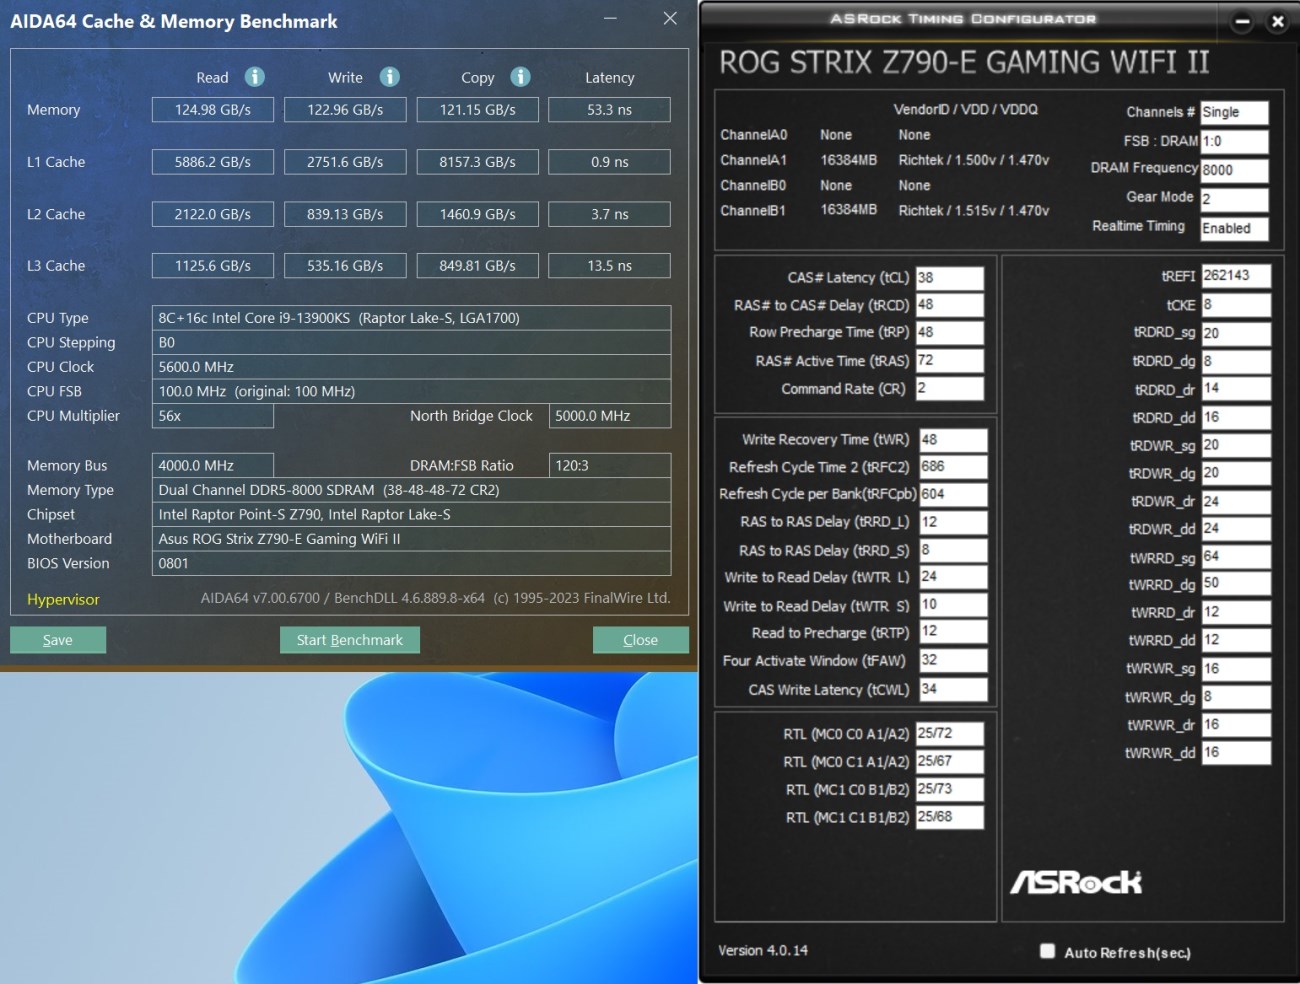Viewport: 1300px width, 984px height.
Task: Click the tWRWR_dg field
Action: (1236, 696)
